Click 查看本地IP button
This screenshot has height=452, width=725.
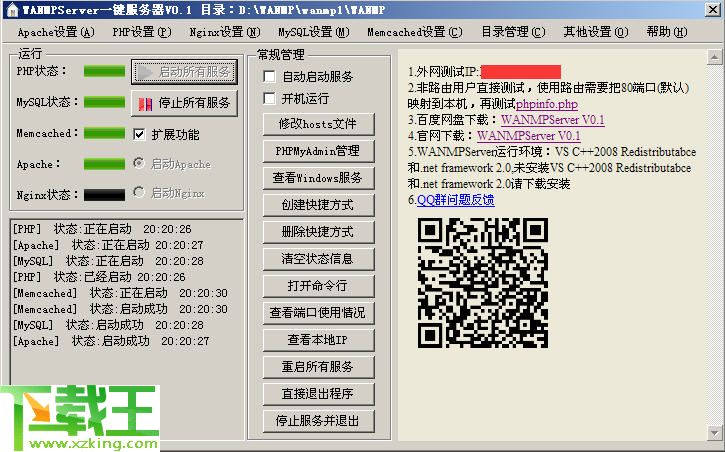318,340
